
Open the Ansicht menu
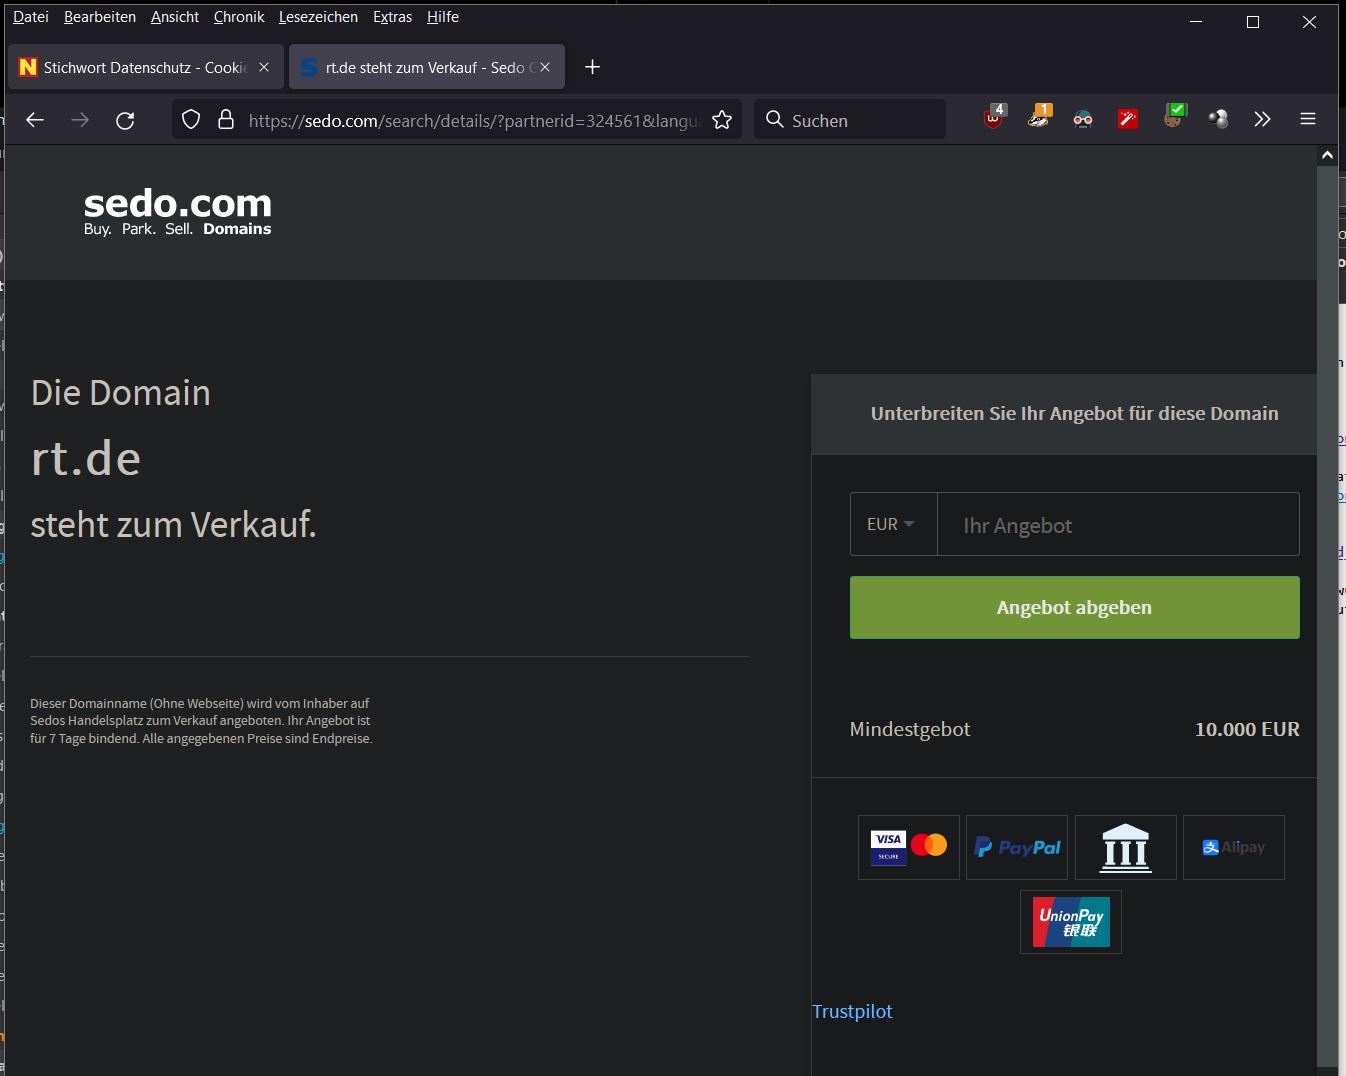pyautogui.click(x=175, y=17)
